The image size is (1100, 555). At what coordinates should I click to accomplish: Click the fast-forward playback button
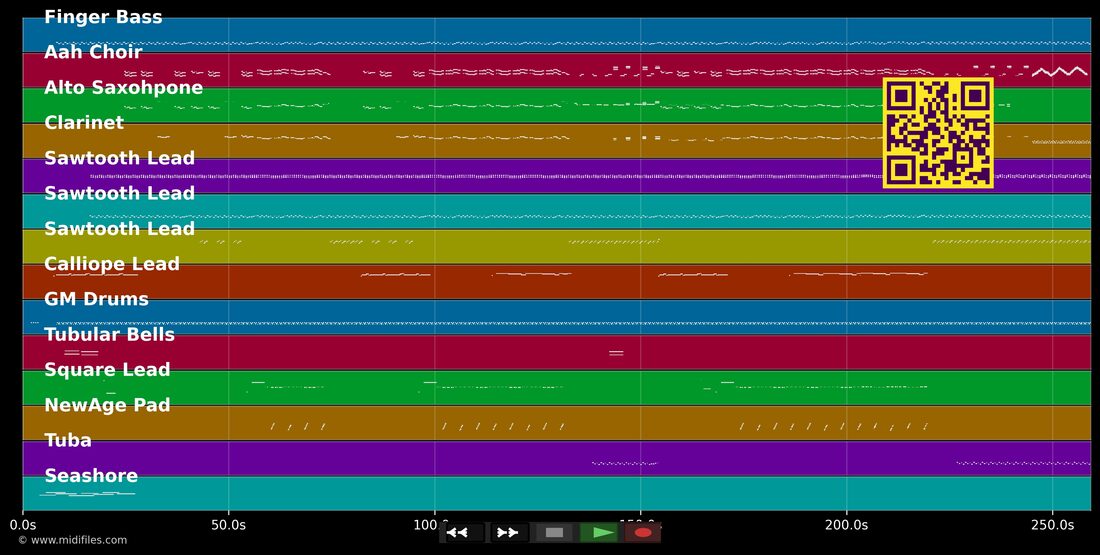tap(508, 533)
